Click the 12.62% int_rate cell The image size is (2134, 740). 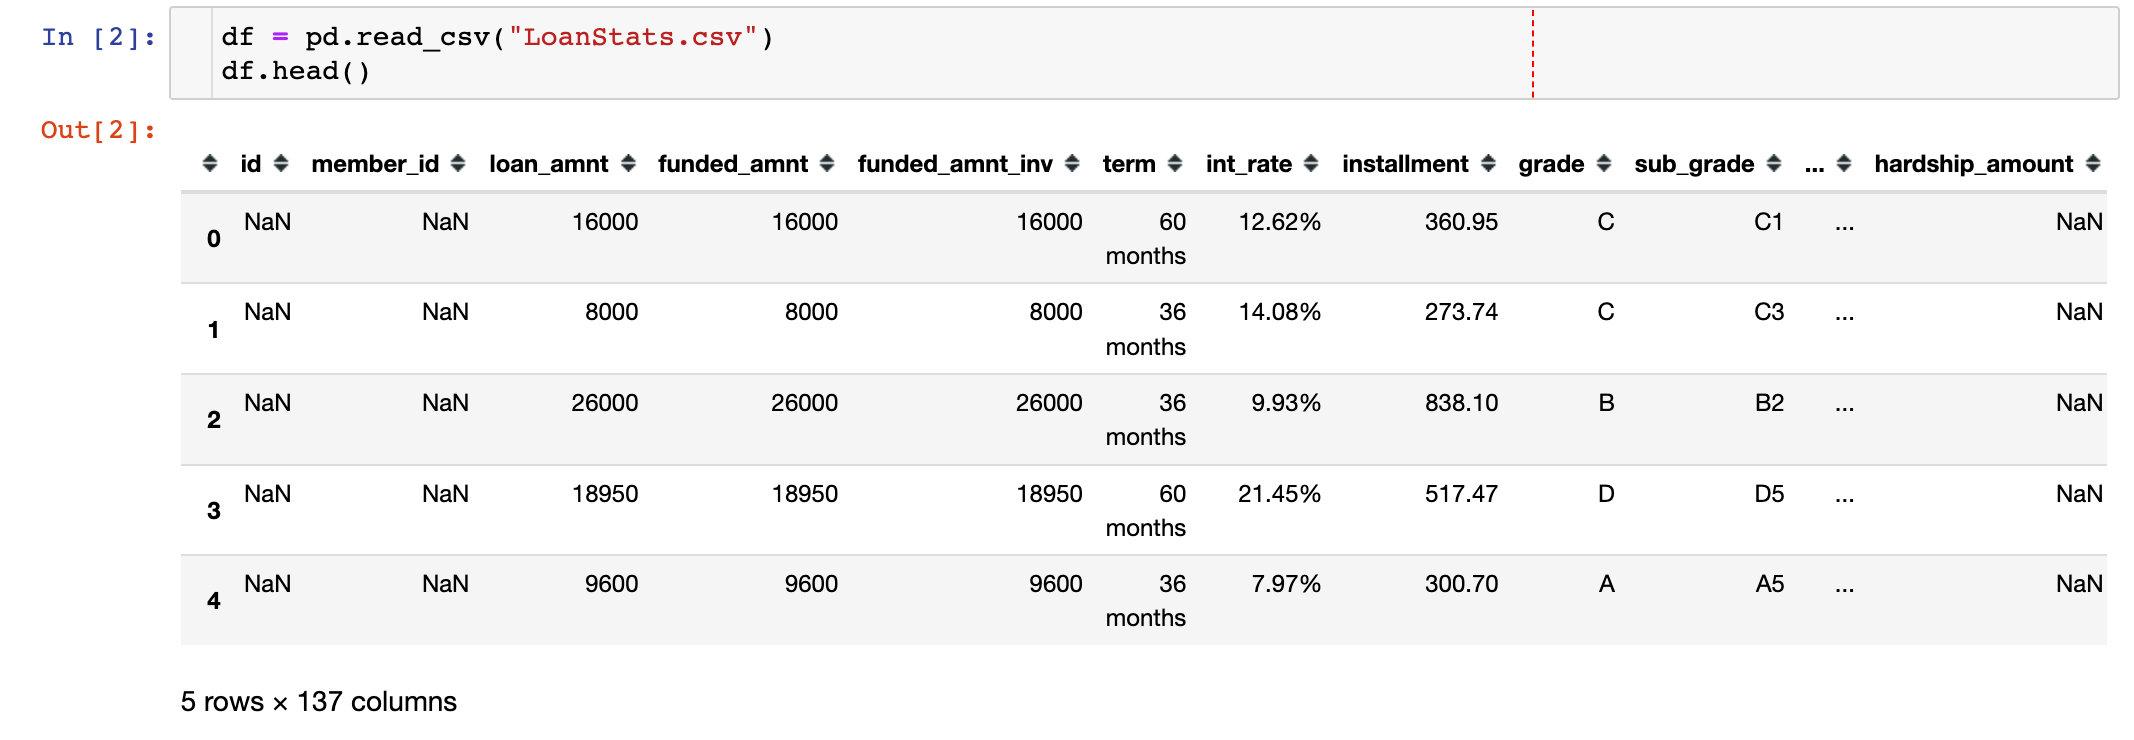[x=1279, y=222]
